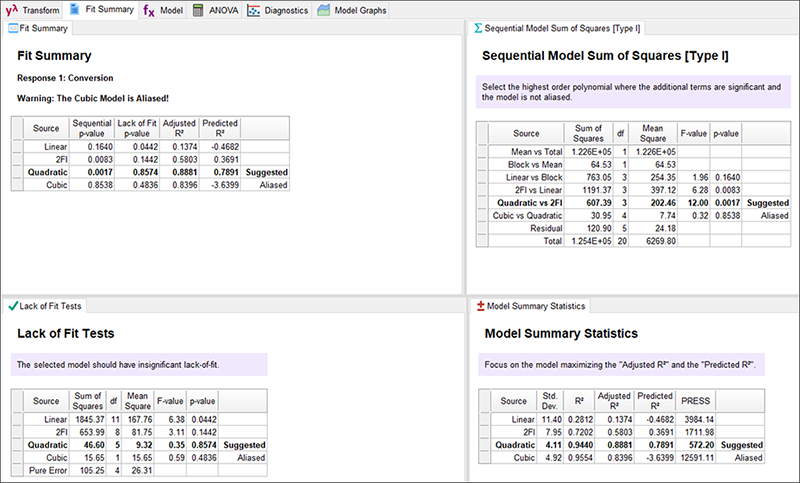Select the Model Summary Statistics pane tab
Screen dimensions: 800x483
click(x=536, y=305)
